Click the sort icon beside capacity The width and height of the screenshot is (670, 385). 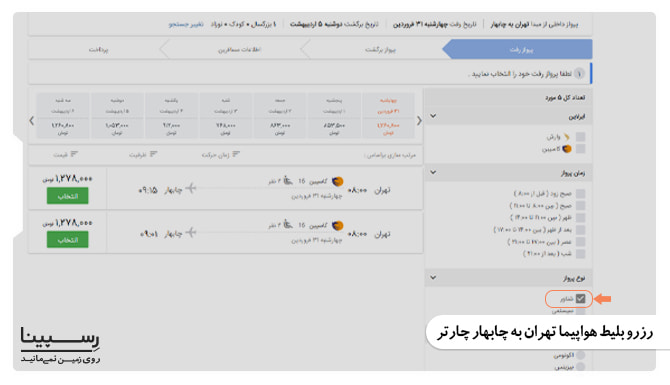(153, 154)
